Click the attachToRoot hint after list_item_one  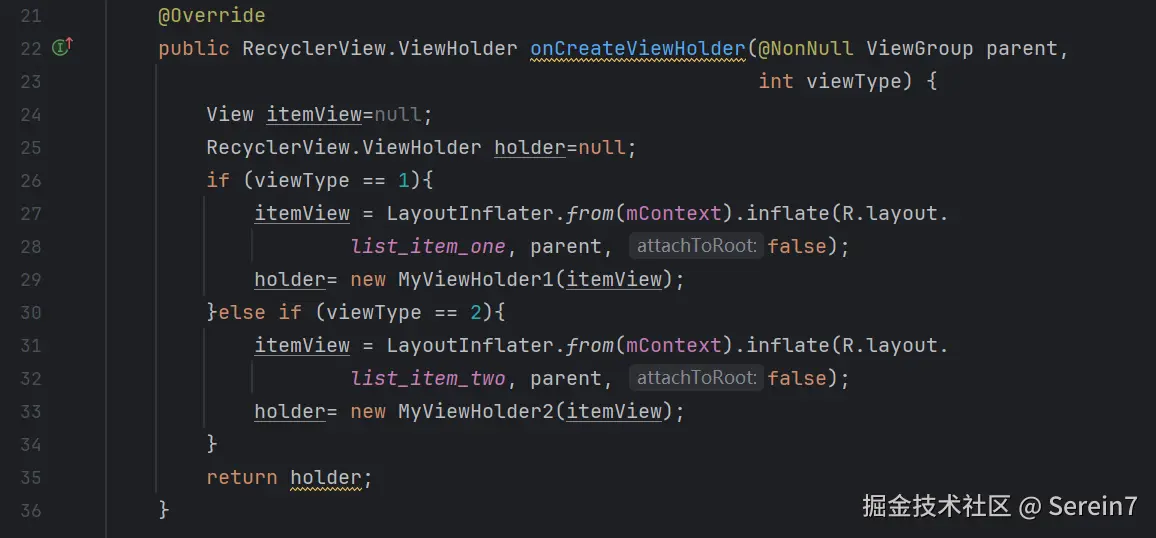coord(696,246)
